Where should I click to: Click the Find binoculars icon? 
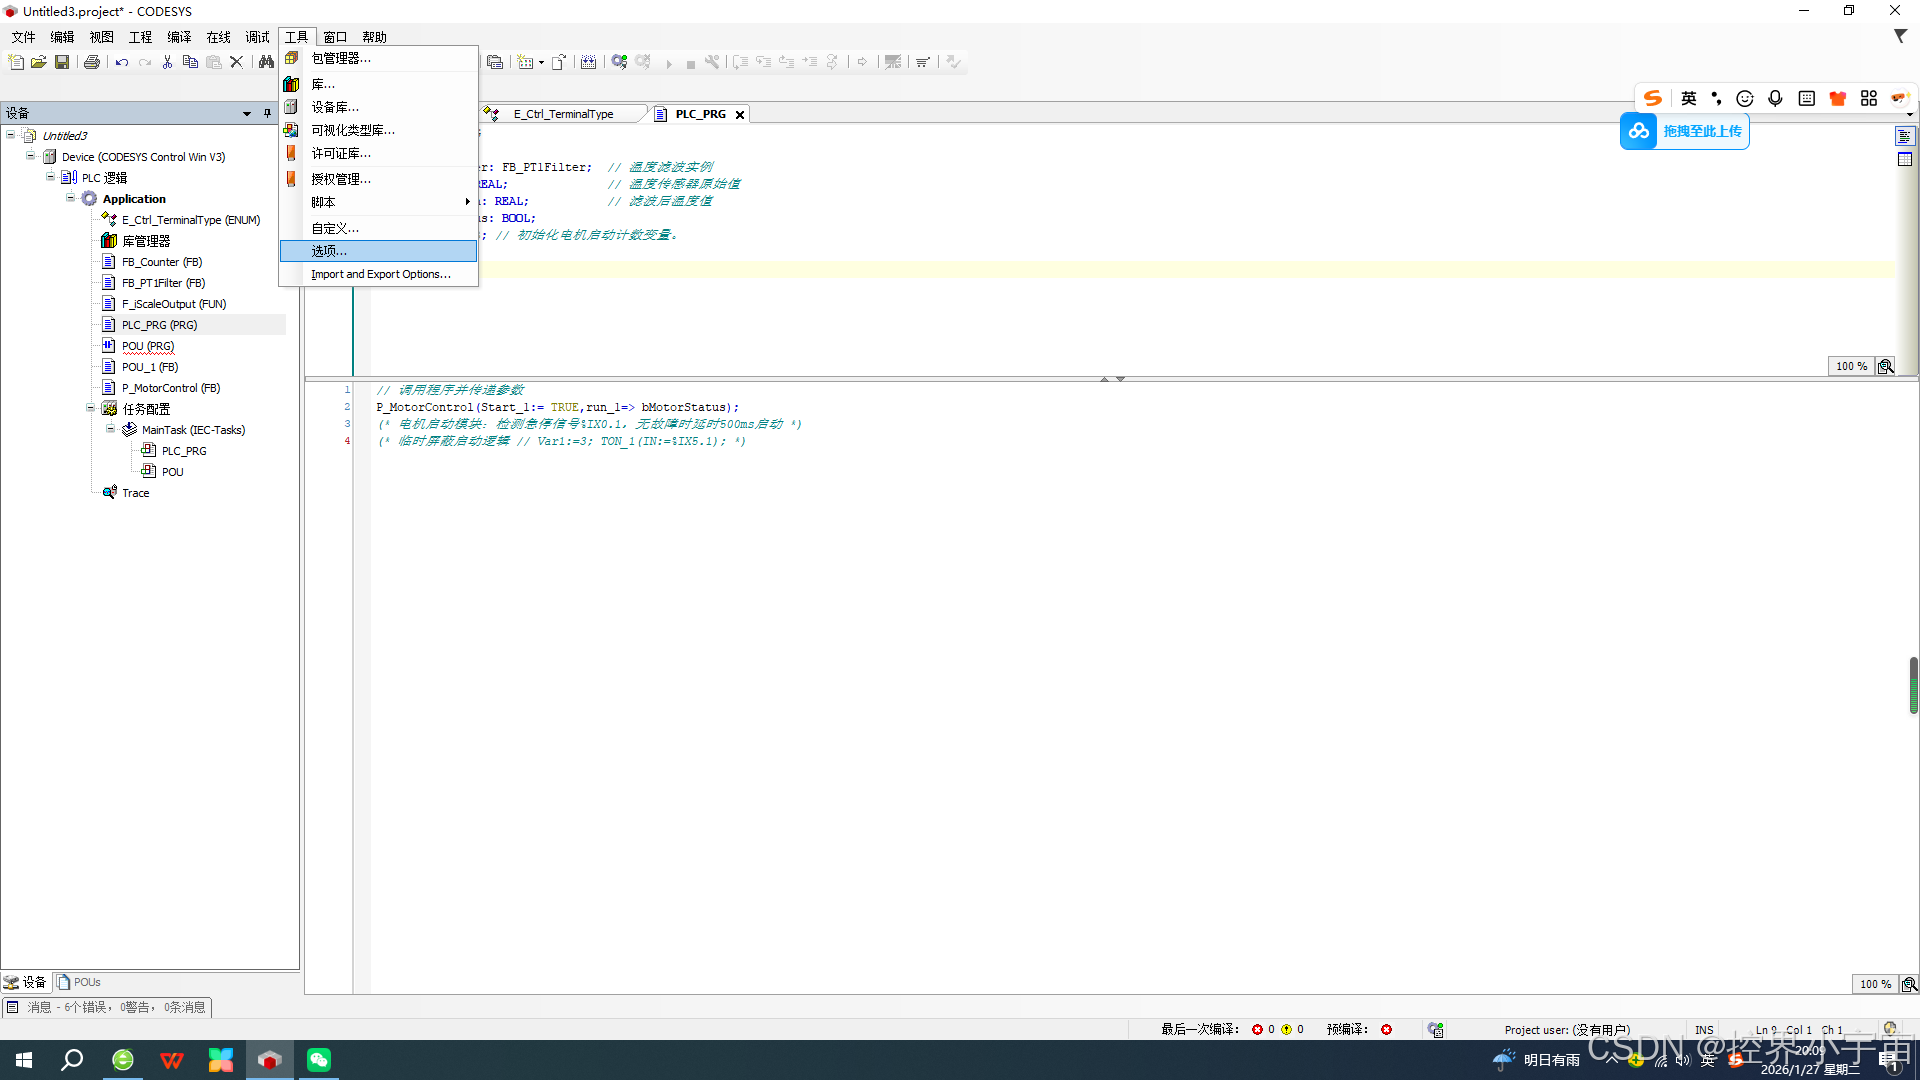pos(266,62)
